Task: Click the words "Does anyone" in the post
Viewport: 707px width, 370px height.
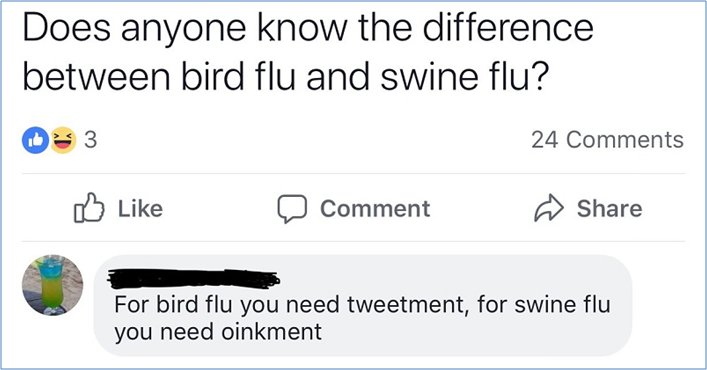Action: tap(134, 30)
